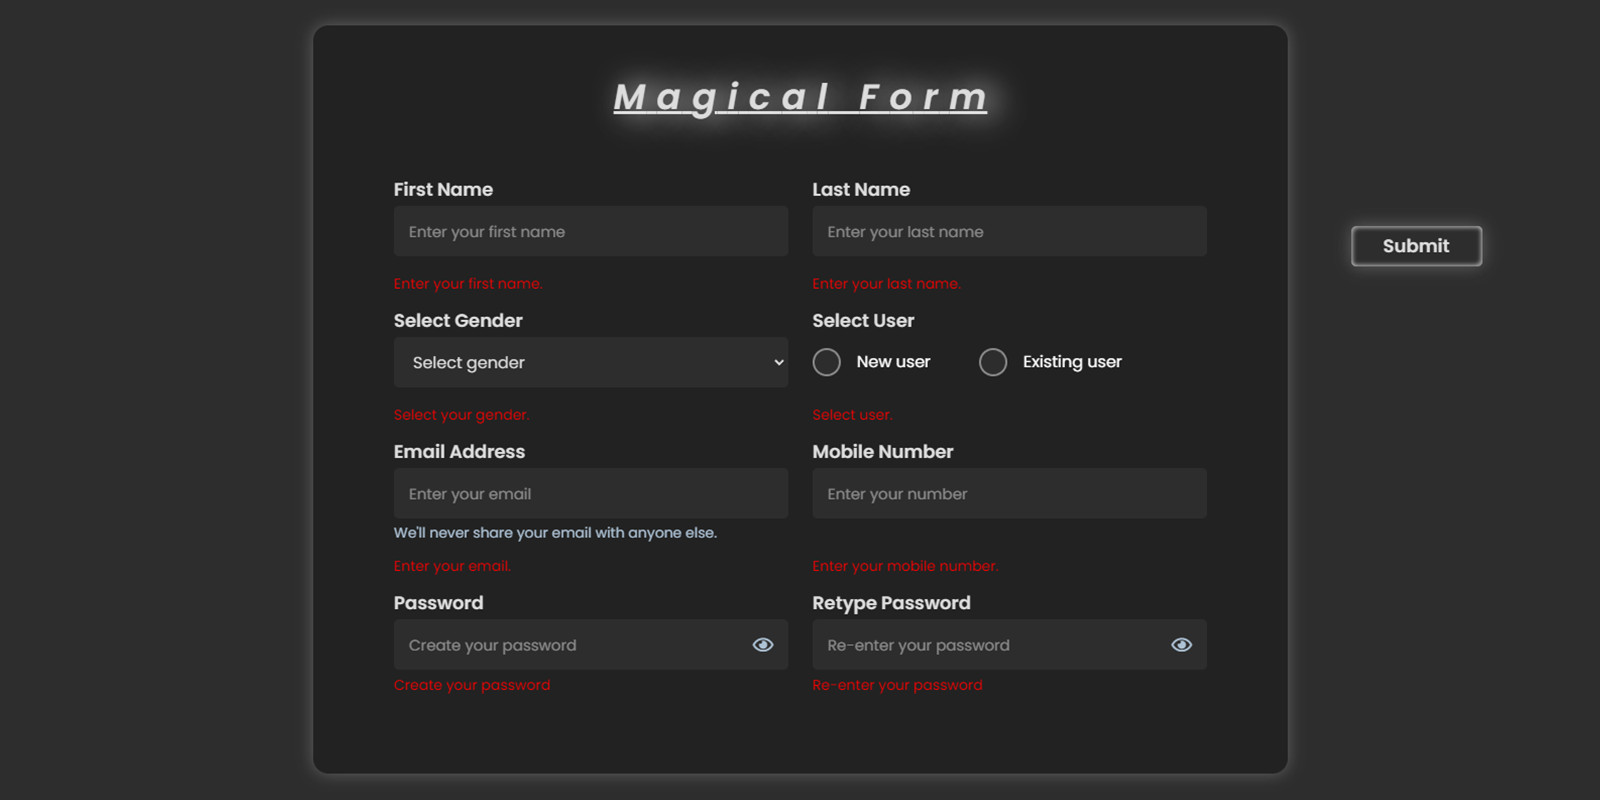This screenshot has width=1600, height=800.
Task: Show password using Password field eye icon
Action: [x=763, y=645]
